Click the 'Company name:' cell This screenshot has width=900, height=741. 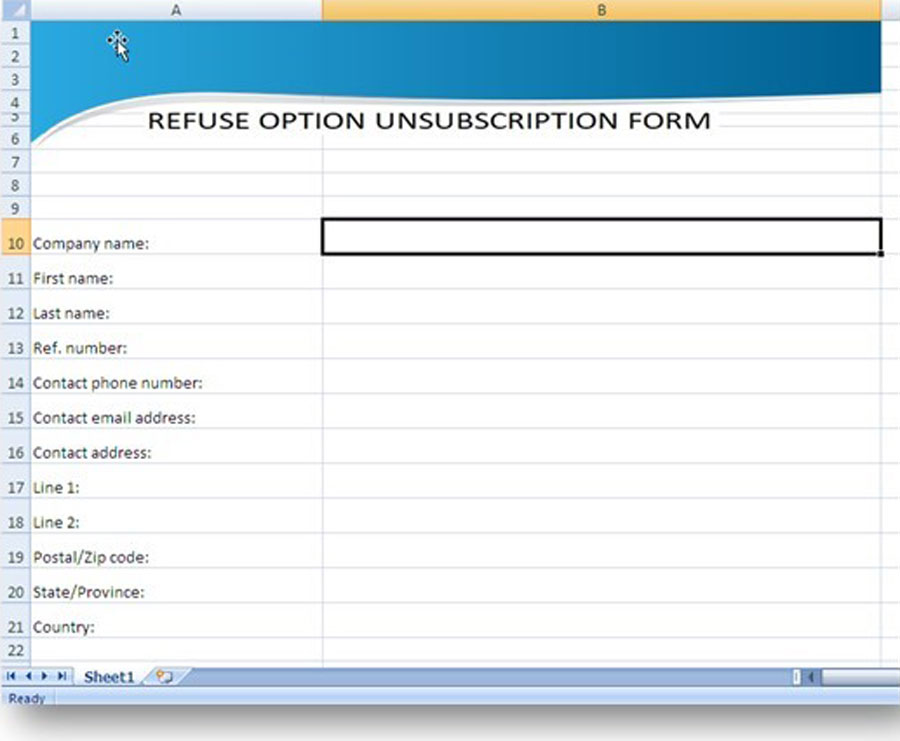coord(176,236)
